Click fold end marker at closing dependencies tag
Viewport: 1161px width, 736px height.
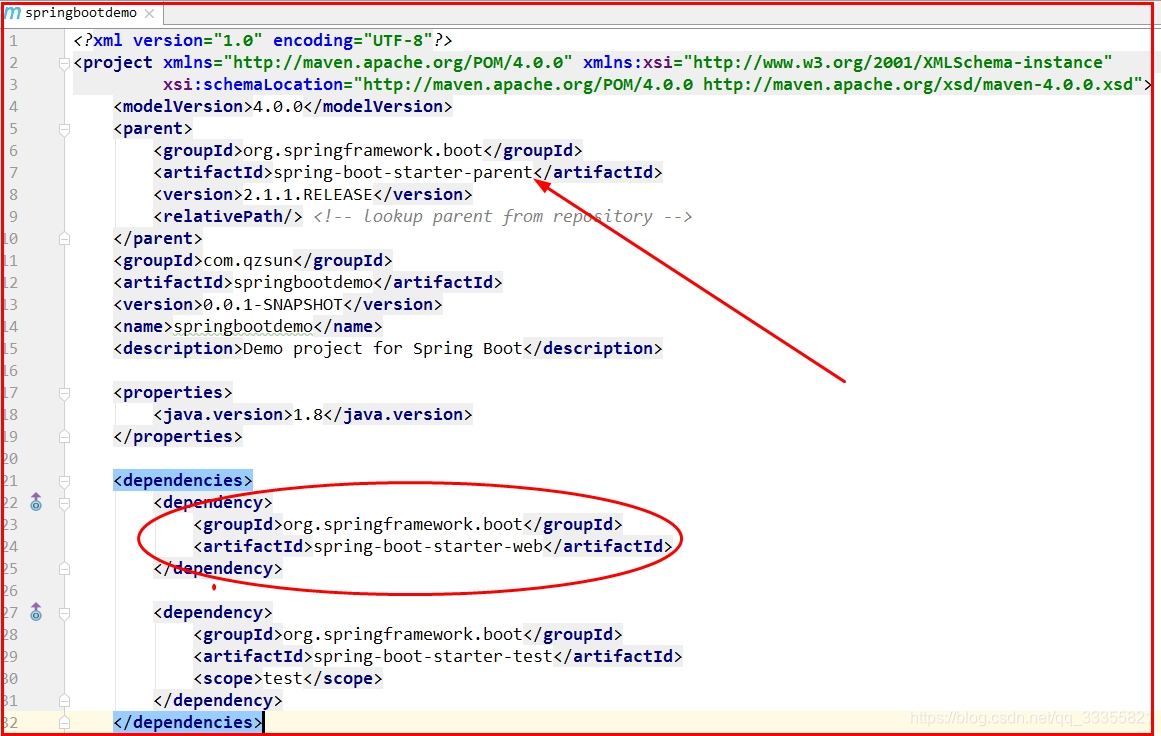(64, 723)
